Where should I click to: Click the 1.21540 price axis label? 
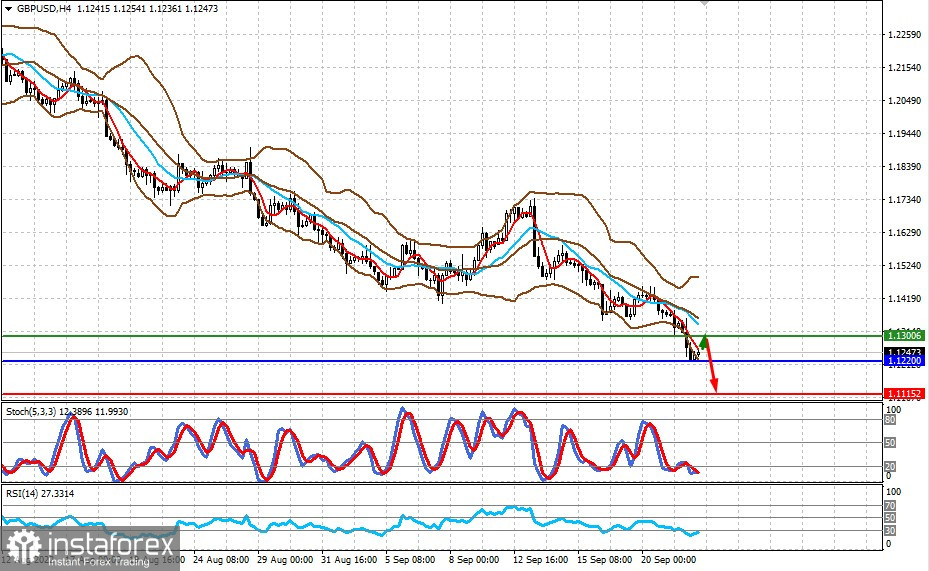pos(905,68)
